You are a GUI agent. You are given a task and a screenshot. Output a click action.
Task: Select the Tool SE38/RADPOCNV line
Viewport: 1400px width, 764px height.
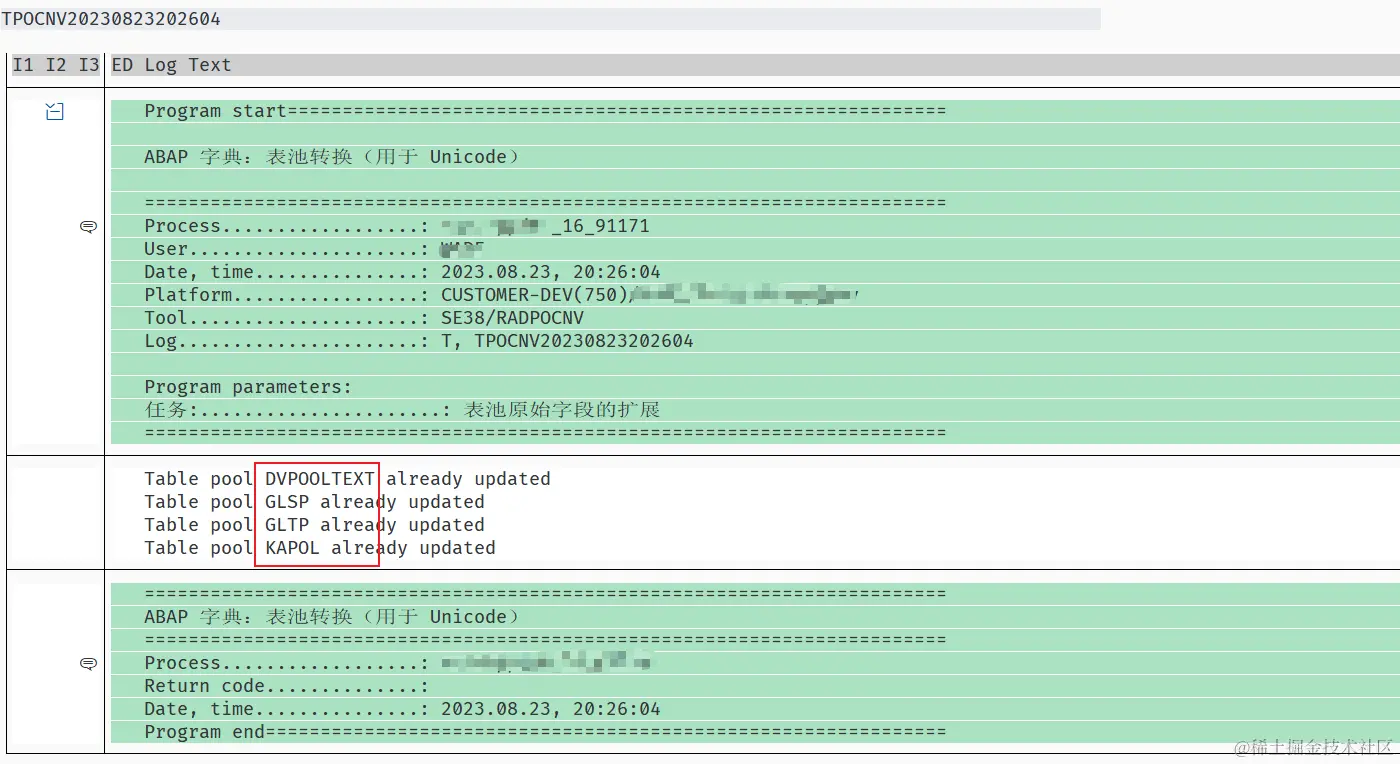pyautogui.click(x=364, y=318)
